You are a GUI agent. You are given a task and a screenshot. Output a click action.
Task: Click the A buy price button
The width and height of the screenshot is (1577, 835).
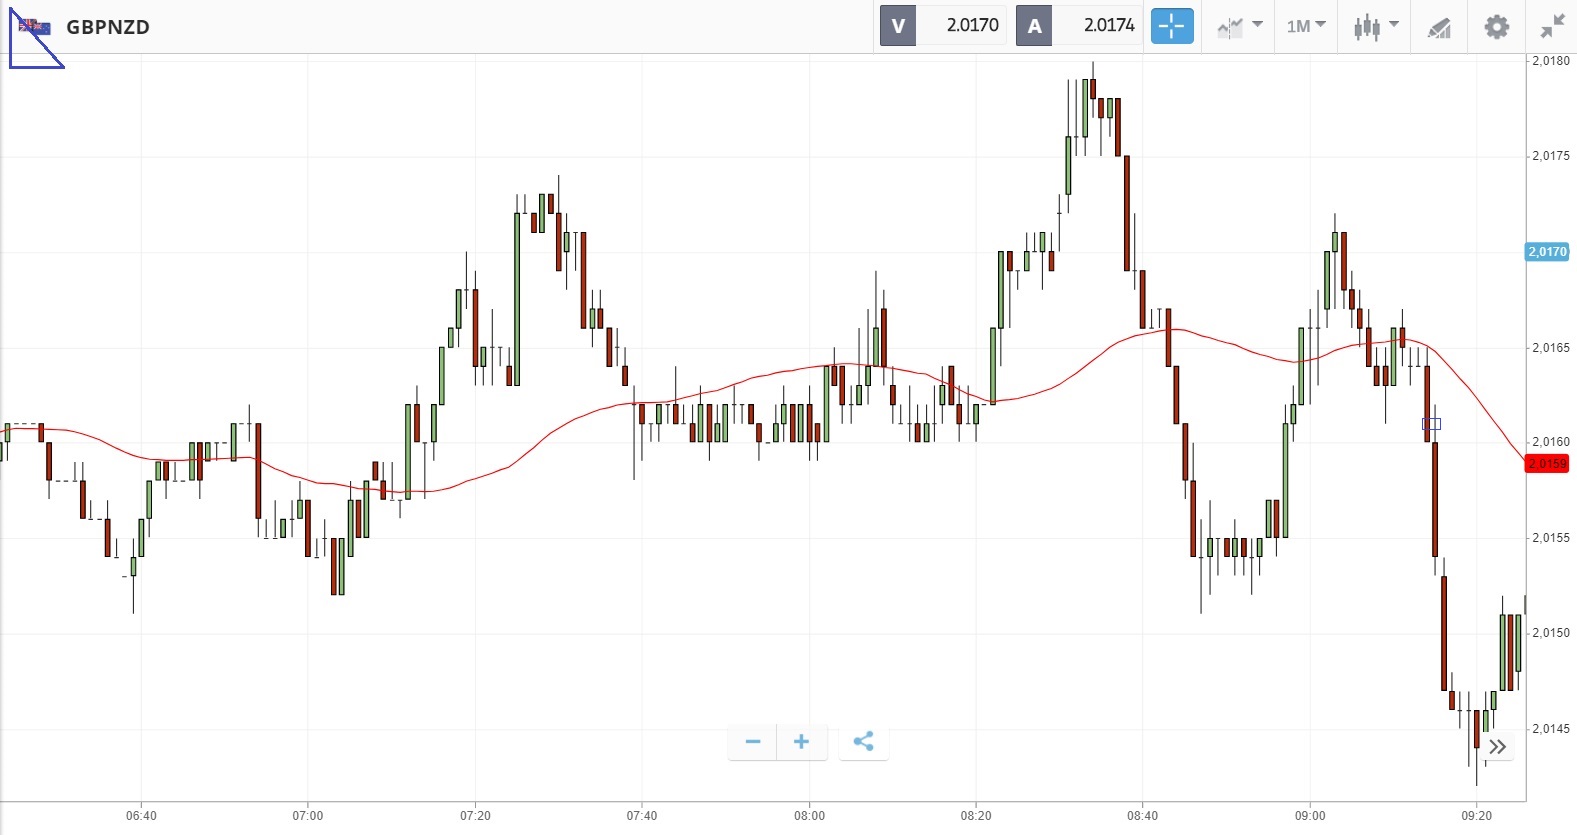1034,26
